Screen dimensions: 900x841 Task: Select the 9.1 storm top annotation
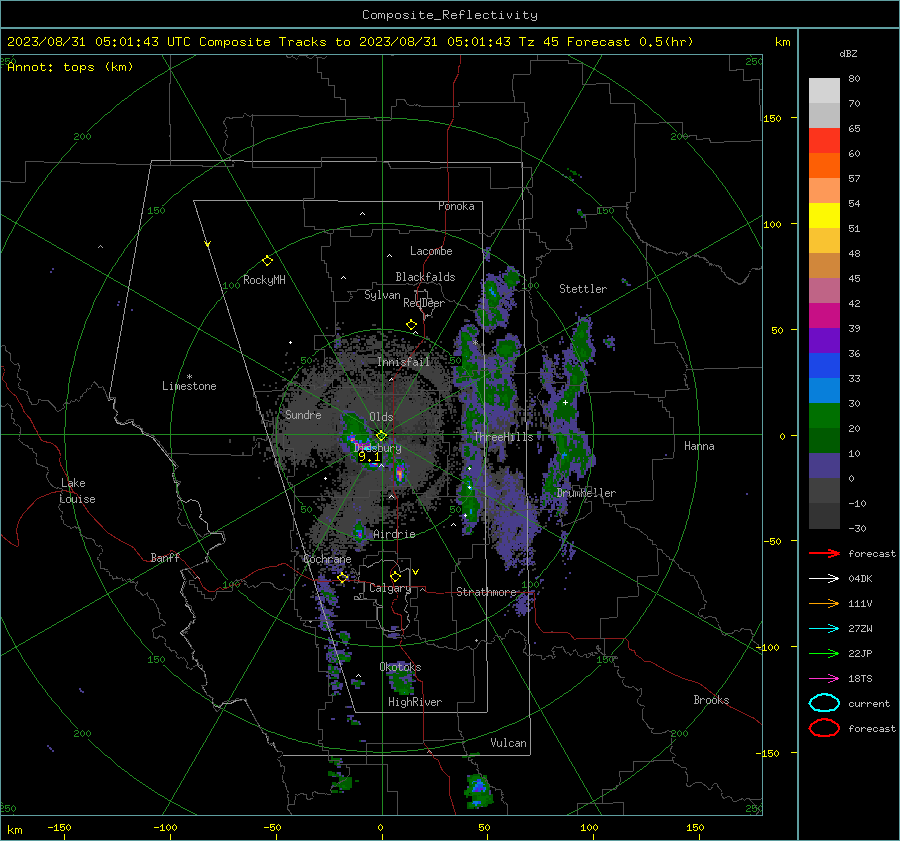(x=368, y=457)
